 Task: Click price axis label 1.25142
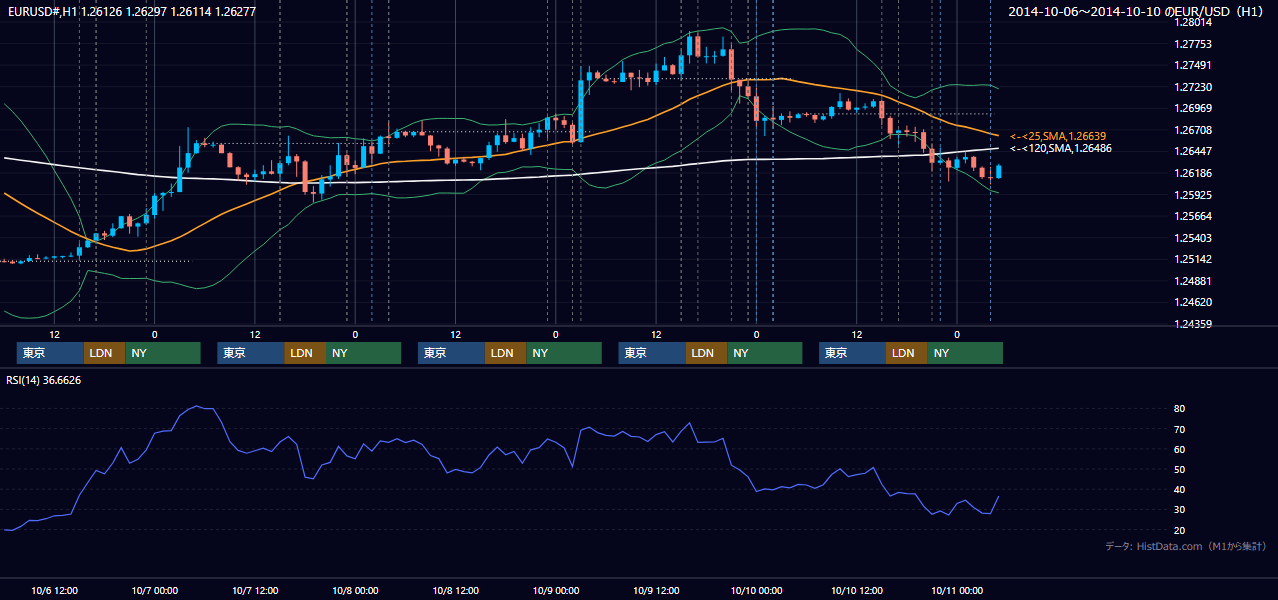tap(1192, 259)
